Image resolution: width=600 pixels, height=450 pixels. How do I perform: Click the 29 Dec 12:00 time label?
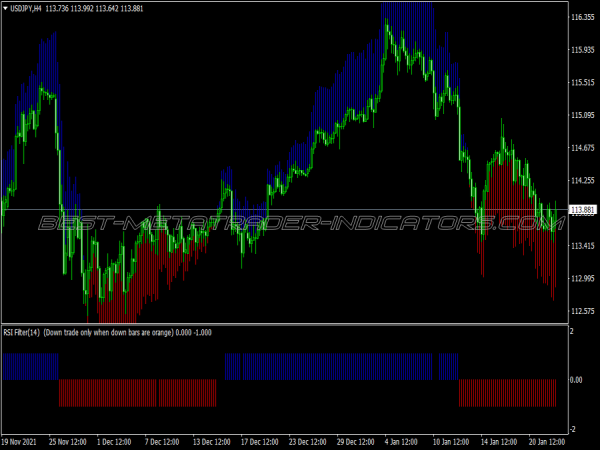[x=355, y=442]
